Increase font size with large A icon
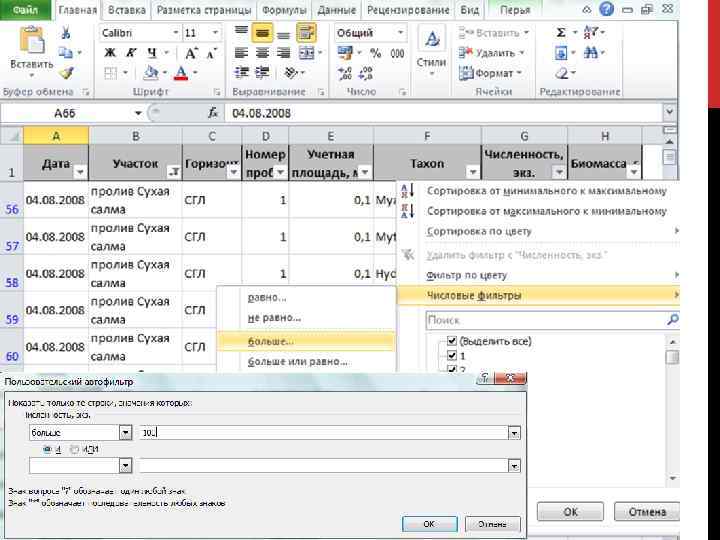This screenshot has height=540, width=720. coord(191,53)
